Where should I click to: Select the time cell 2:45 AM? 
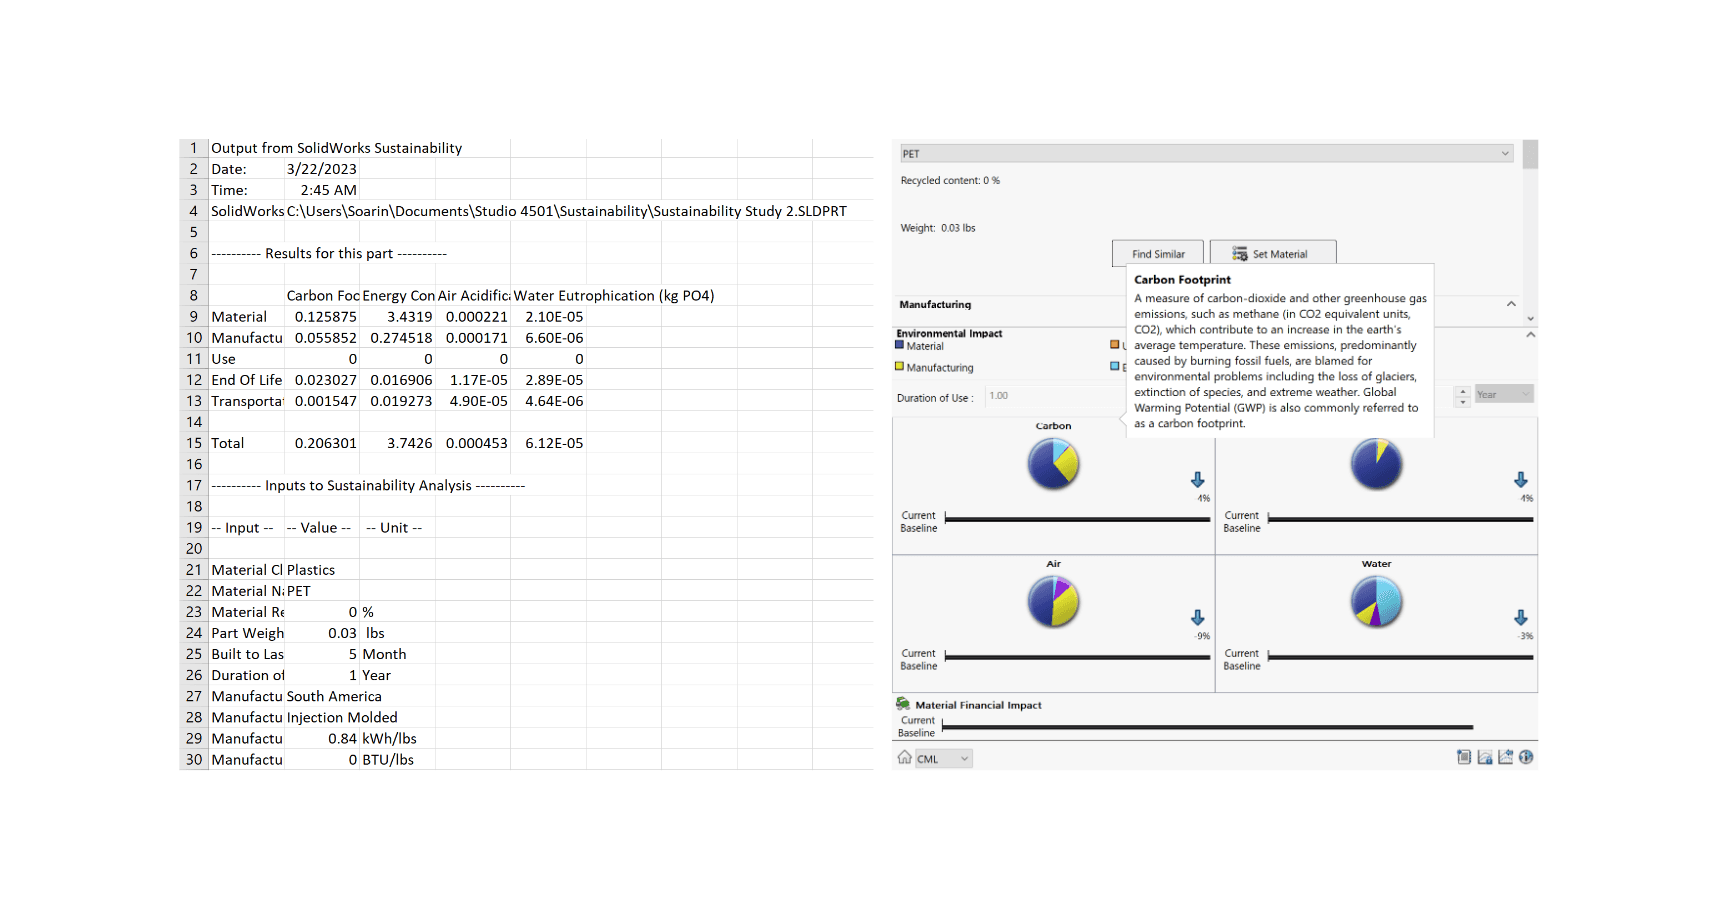(322, 190)
